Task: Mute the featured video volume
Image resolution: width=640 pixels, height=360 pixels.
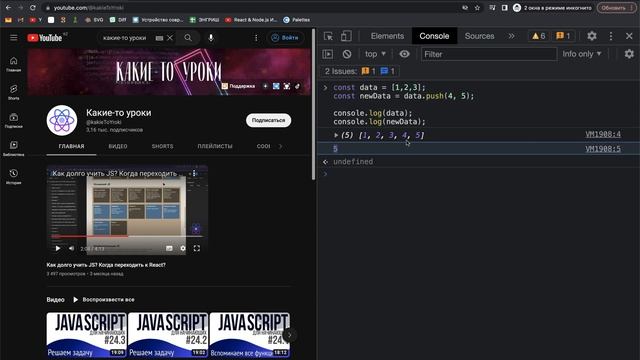Action: pyautogui.click(x=71, y=248)
